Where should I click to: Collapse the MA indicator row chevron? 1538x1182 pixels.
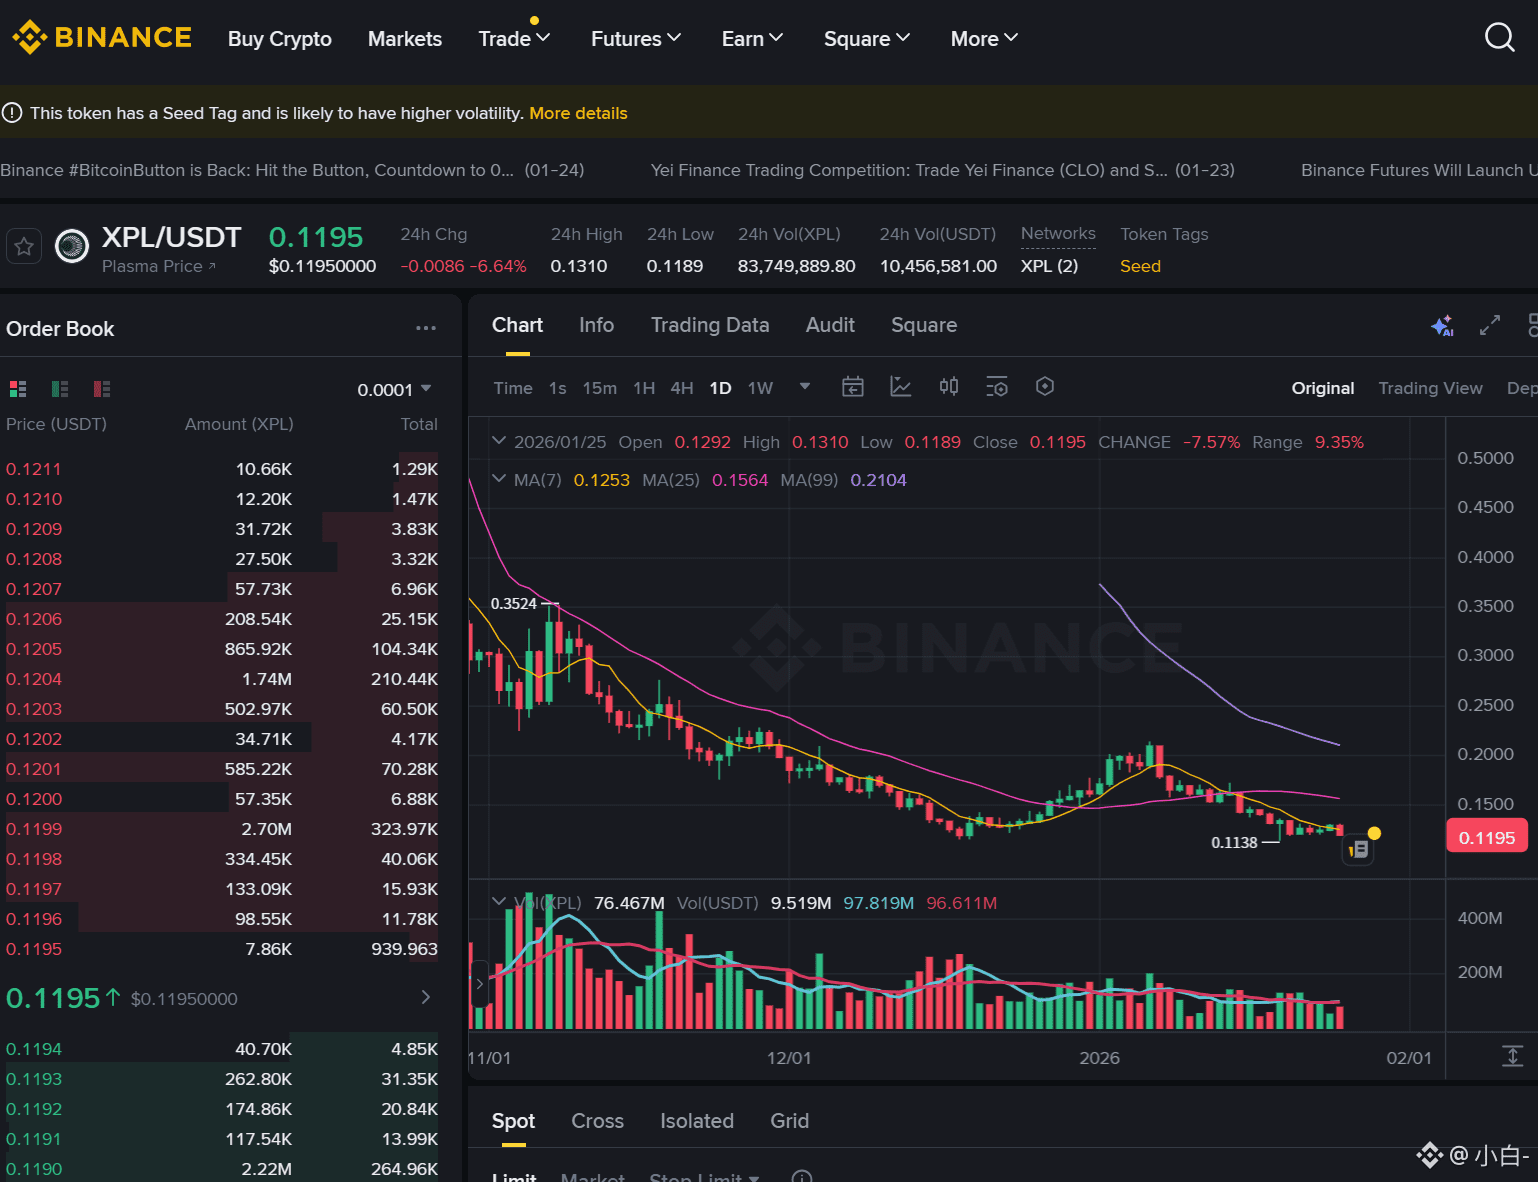tap(499, 479)
